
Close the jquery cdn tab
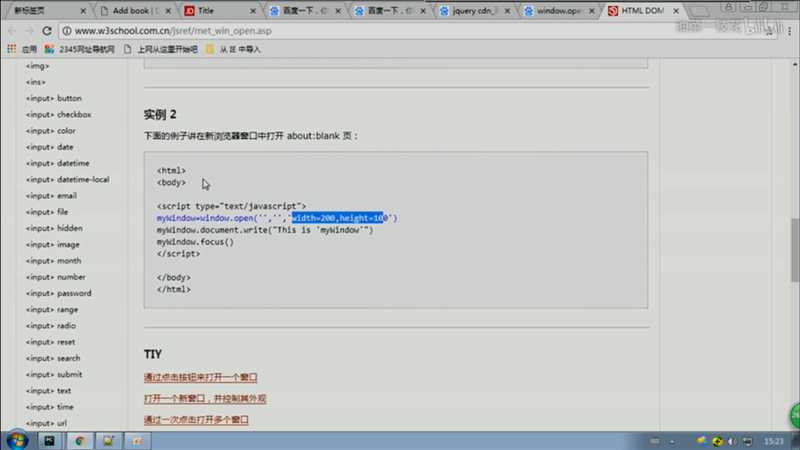tap(507, 11)
